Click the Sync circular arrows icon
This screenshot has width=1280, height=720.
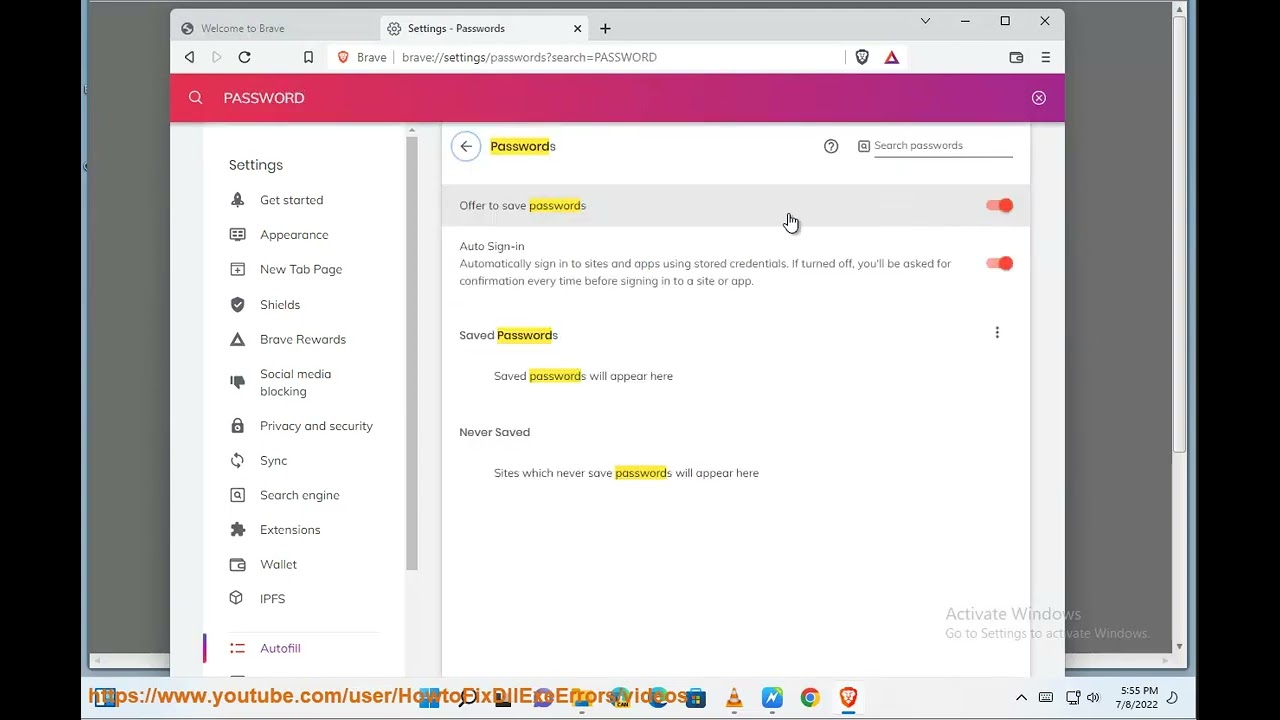[237, 461]
